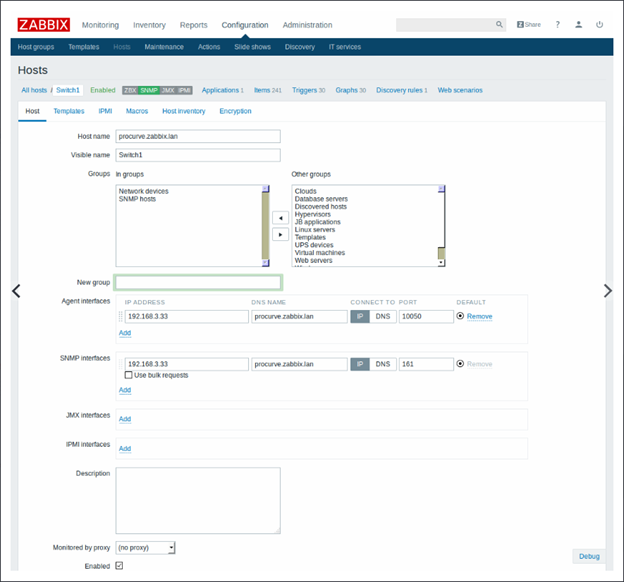Add a JMX interface
The height and width of the screenshot is (582, 624).
[x=125, y=419]
